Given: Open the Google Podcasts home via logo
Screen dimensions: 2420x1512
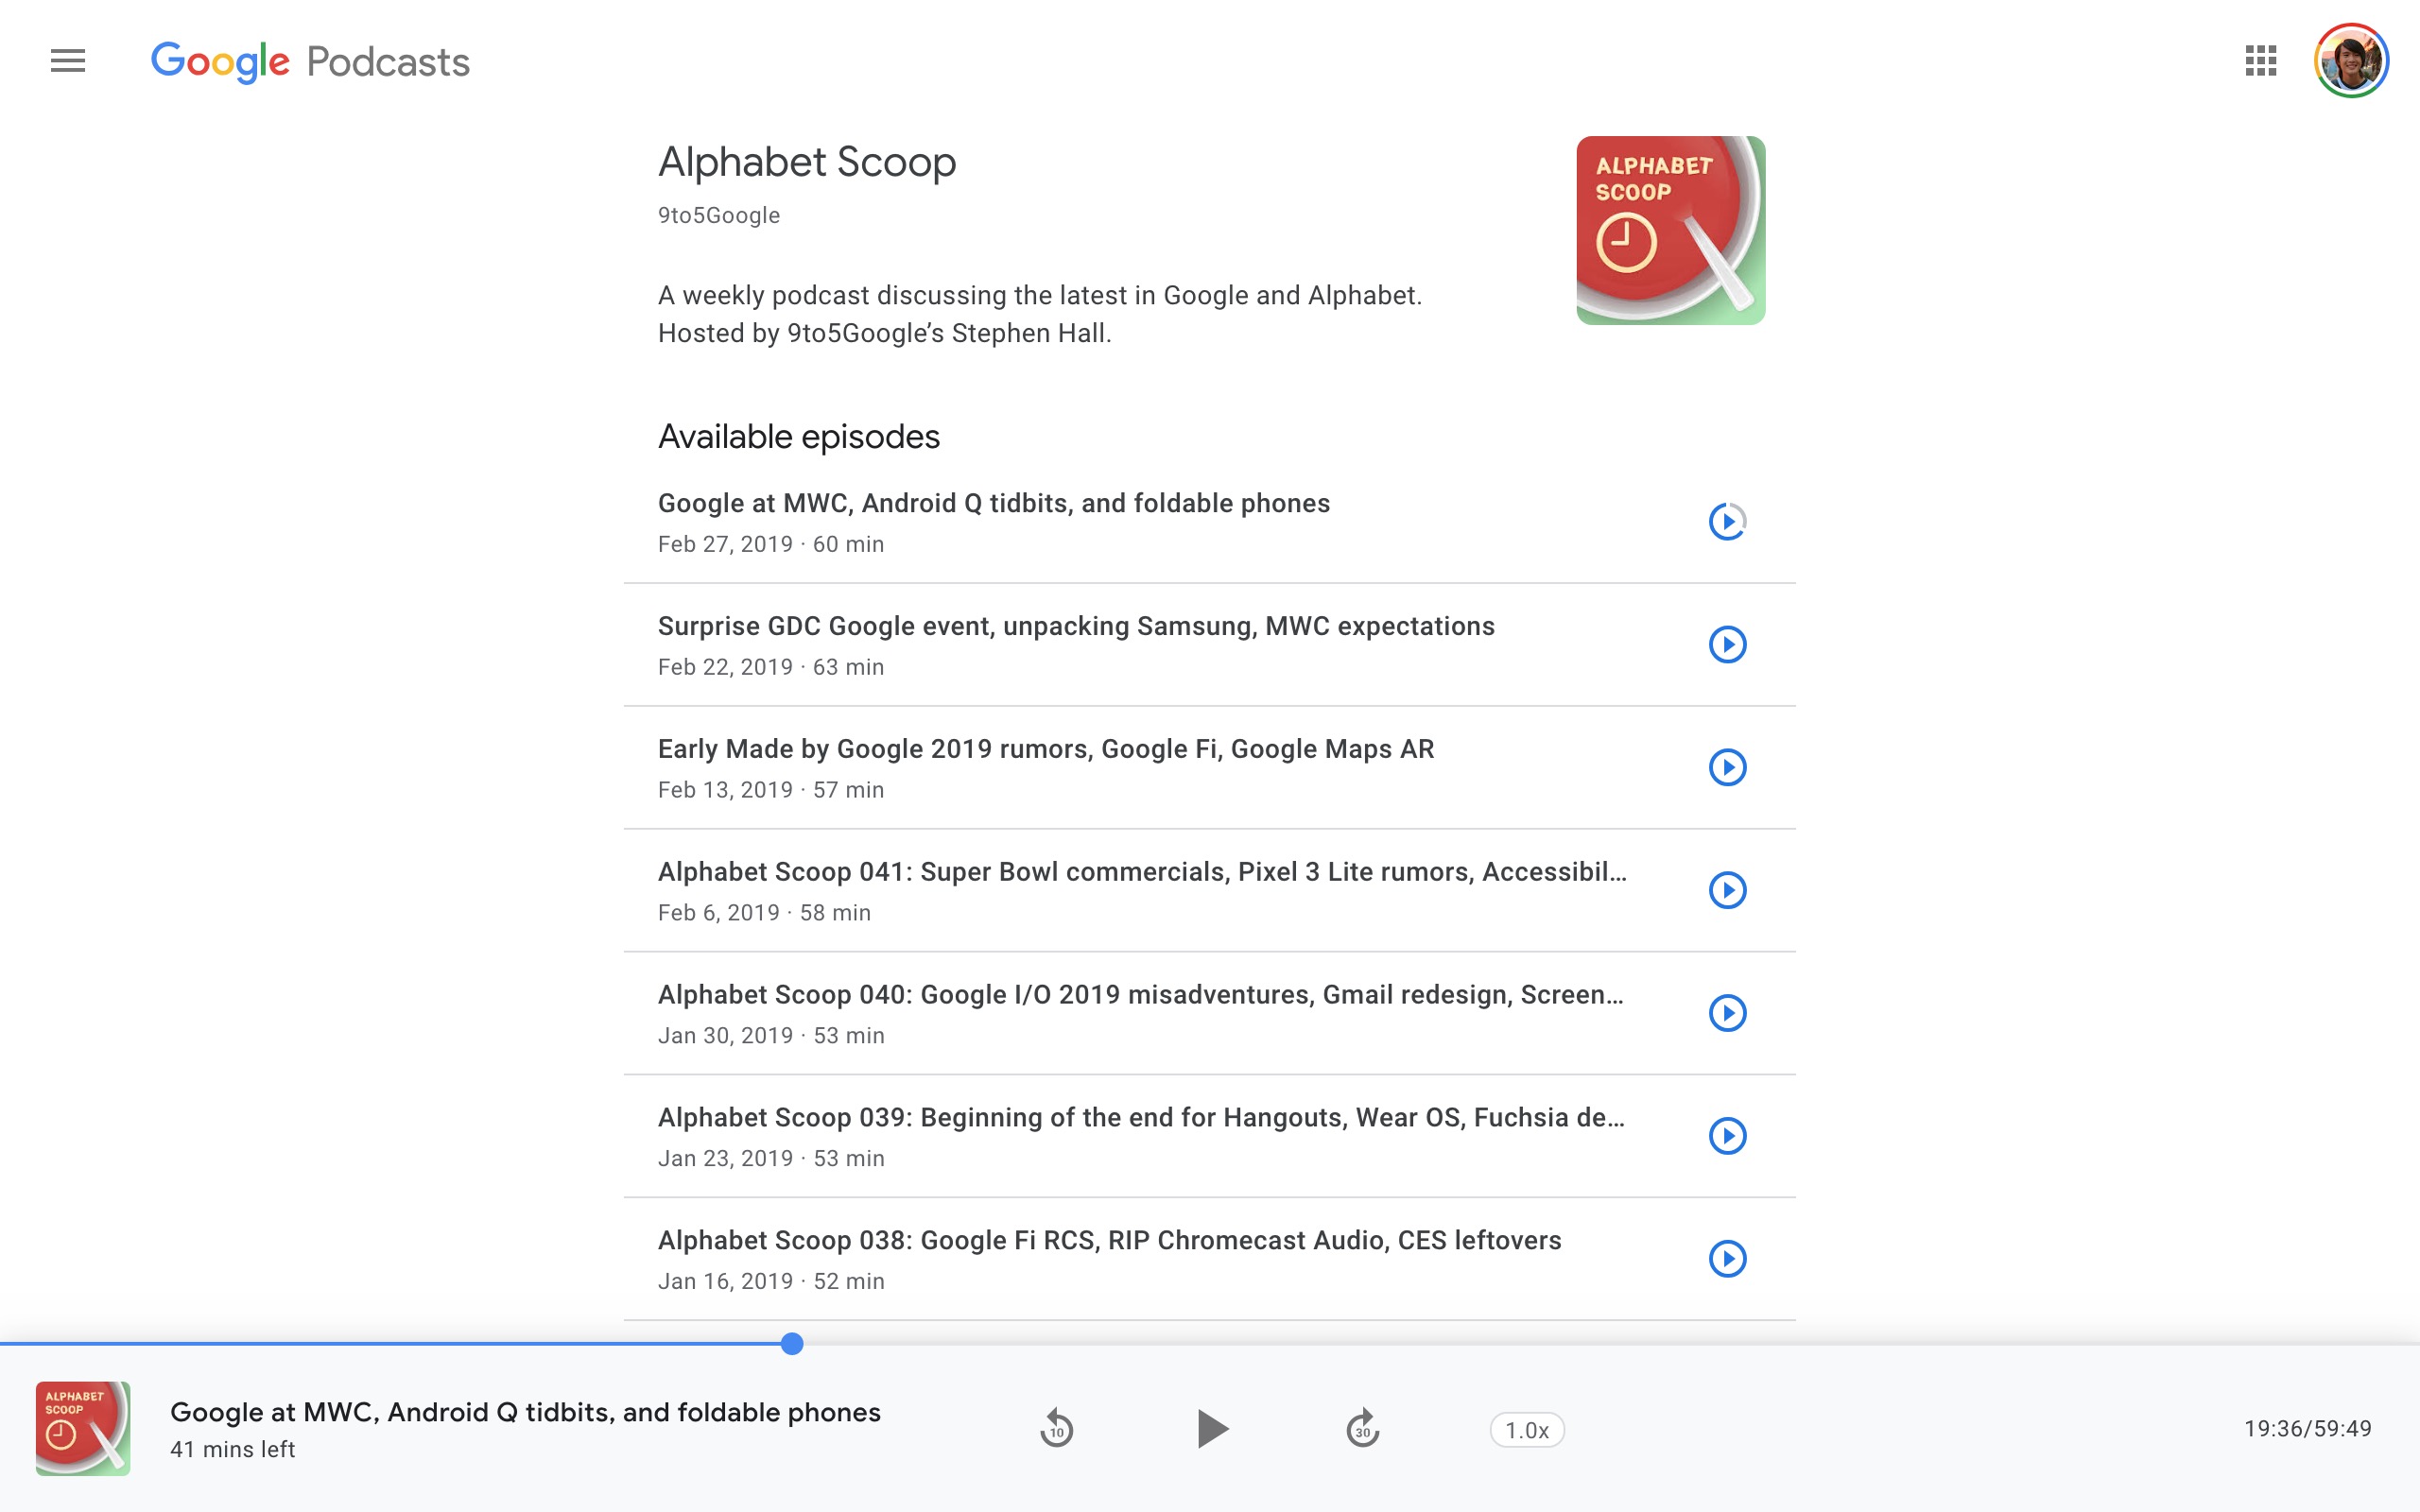Looking at the screenshot, I should click(310, 61).
